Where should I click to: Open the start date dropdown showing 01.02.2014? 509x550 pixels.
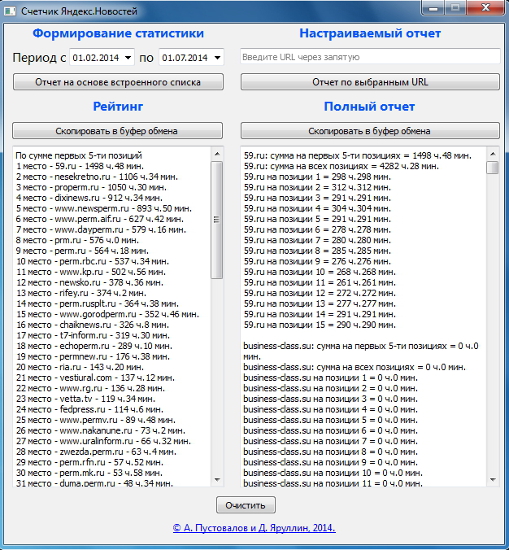tap(128, 58)
